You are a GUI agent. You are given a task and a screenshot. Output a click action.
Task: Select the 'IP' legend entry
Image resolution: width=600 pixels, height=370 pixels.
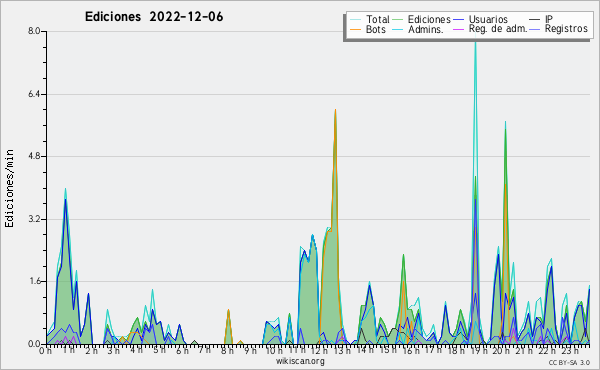pos(549,19)
